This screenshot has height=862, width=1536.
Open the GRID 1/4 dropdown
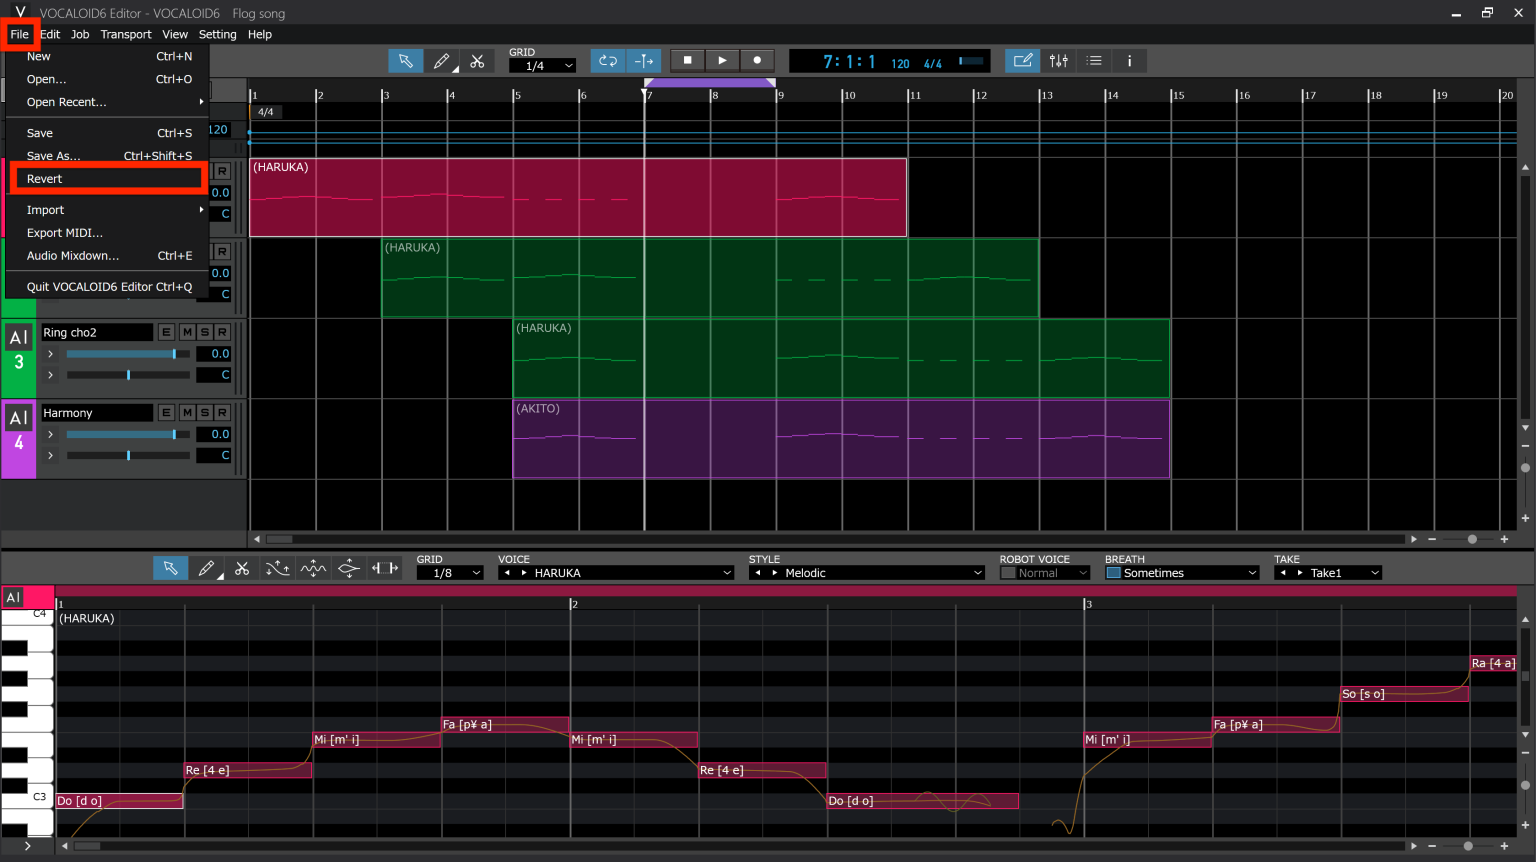[x=542, y=64]
